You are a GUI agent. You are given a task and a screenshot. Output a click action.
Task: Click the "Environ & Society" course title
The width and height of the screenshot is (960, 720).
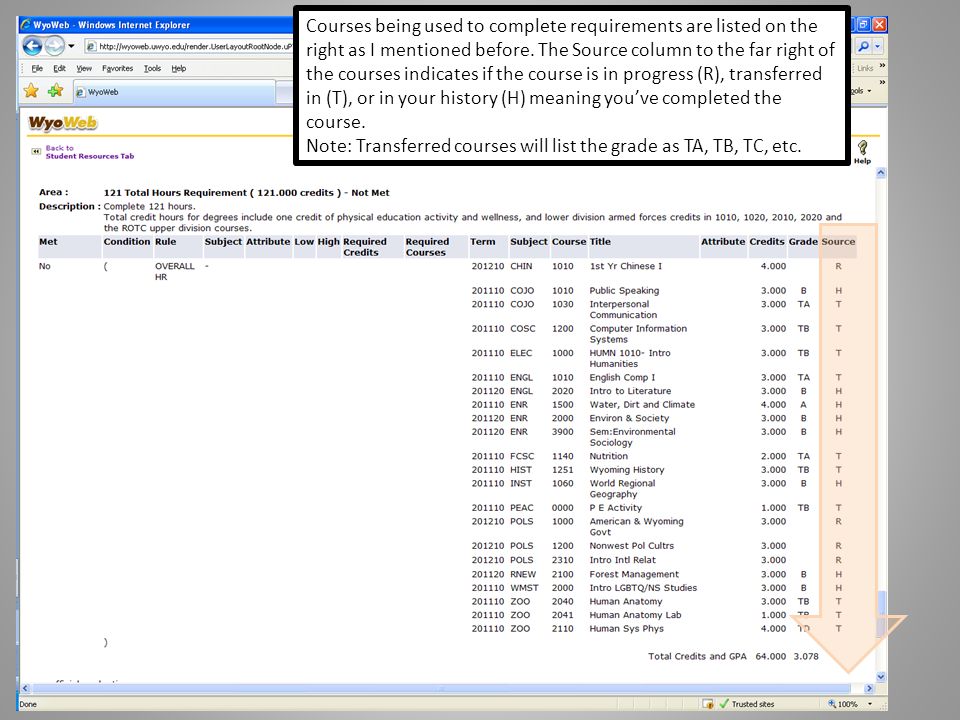tap(629, 418)
